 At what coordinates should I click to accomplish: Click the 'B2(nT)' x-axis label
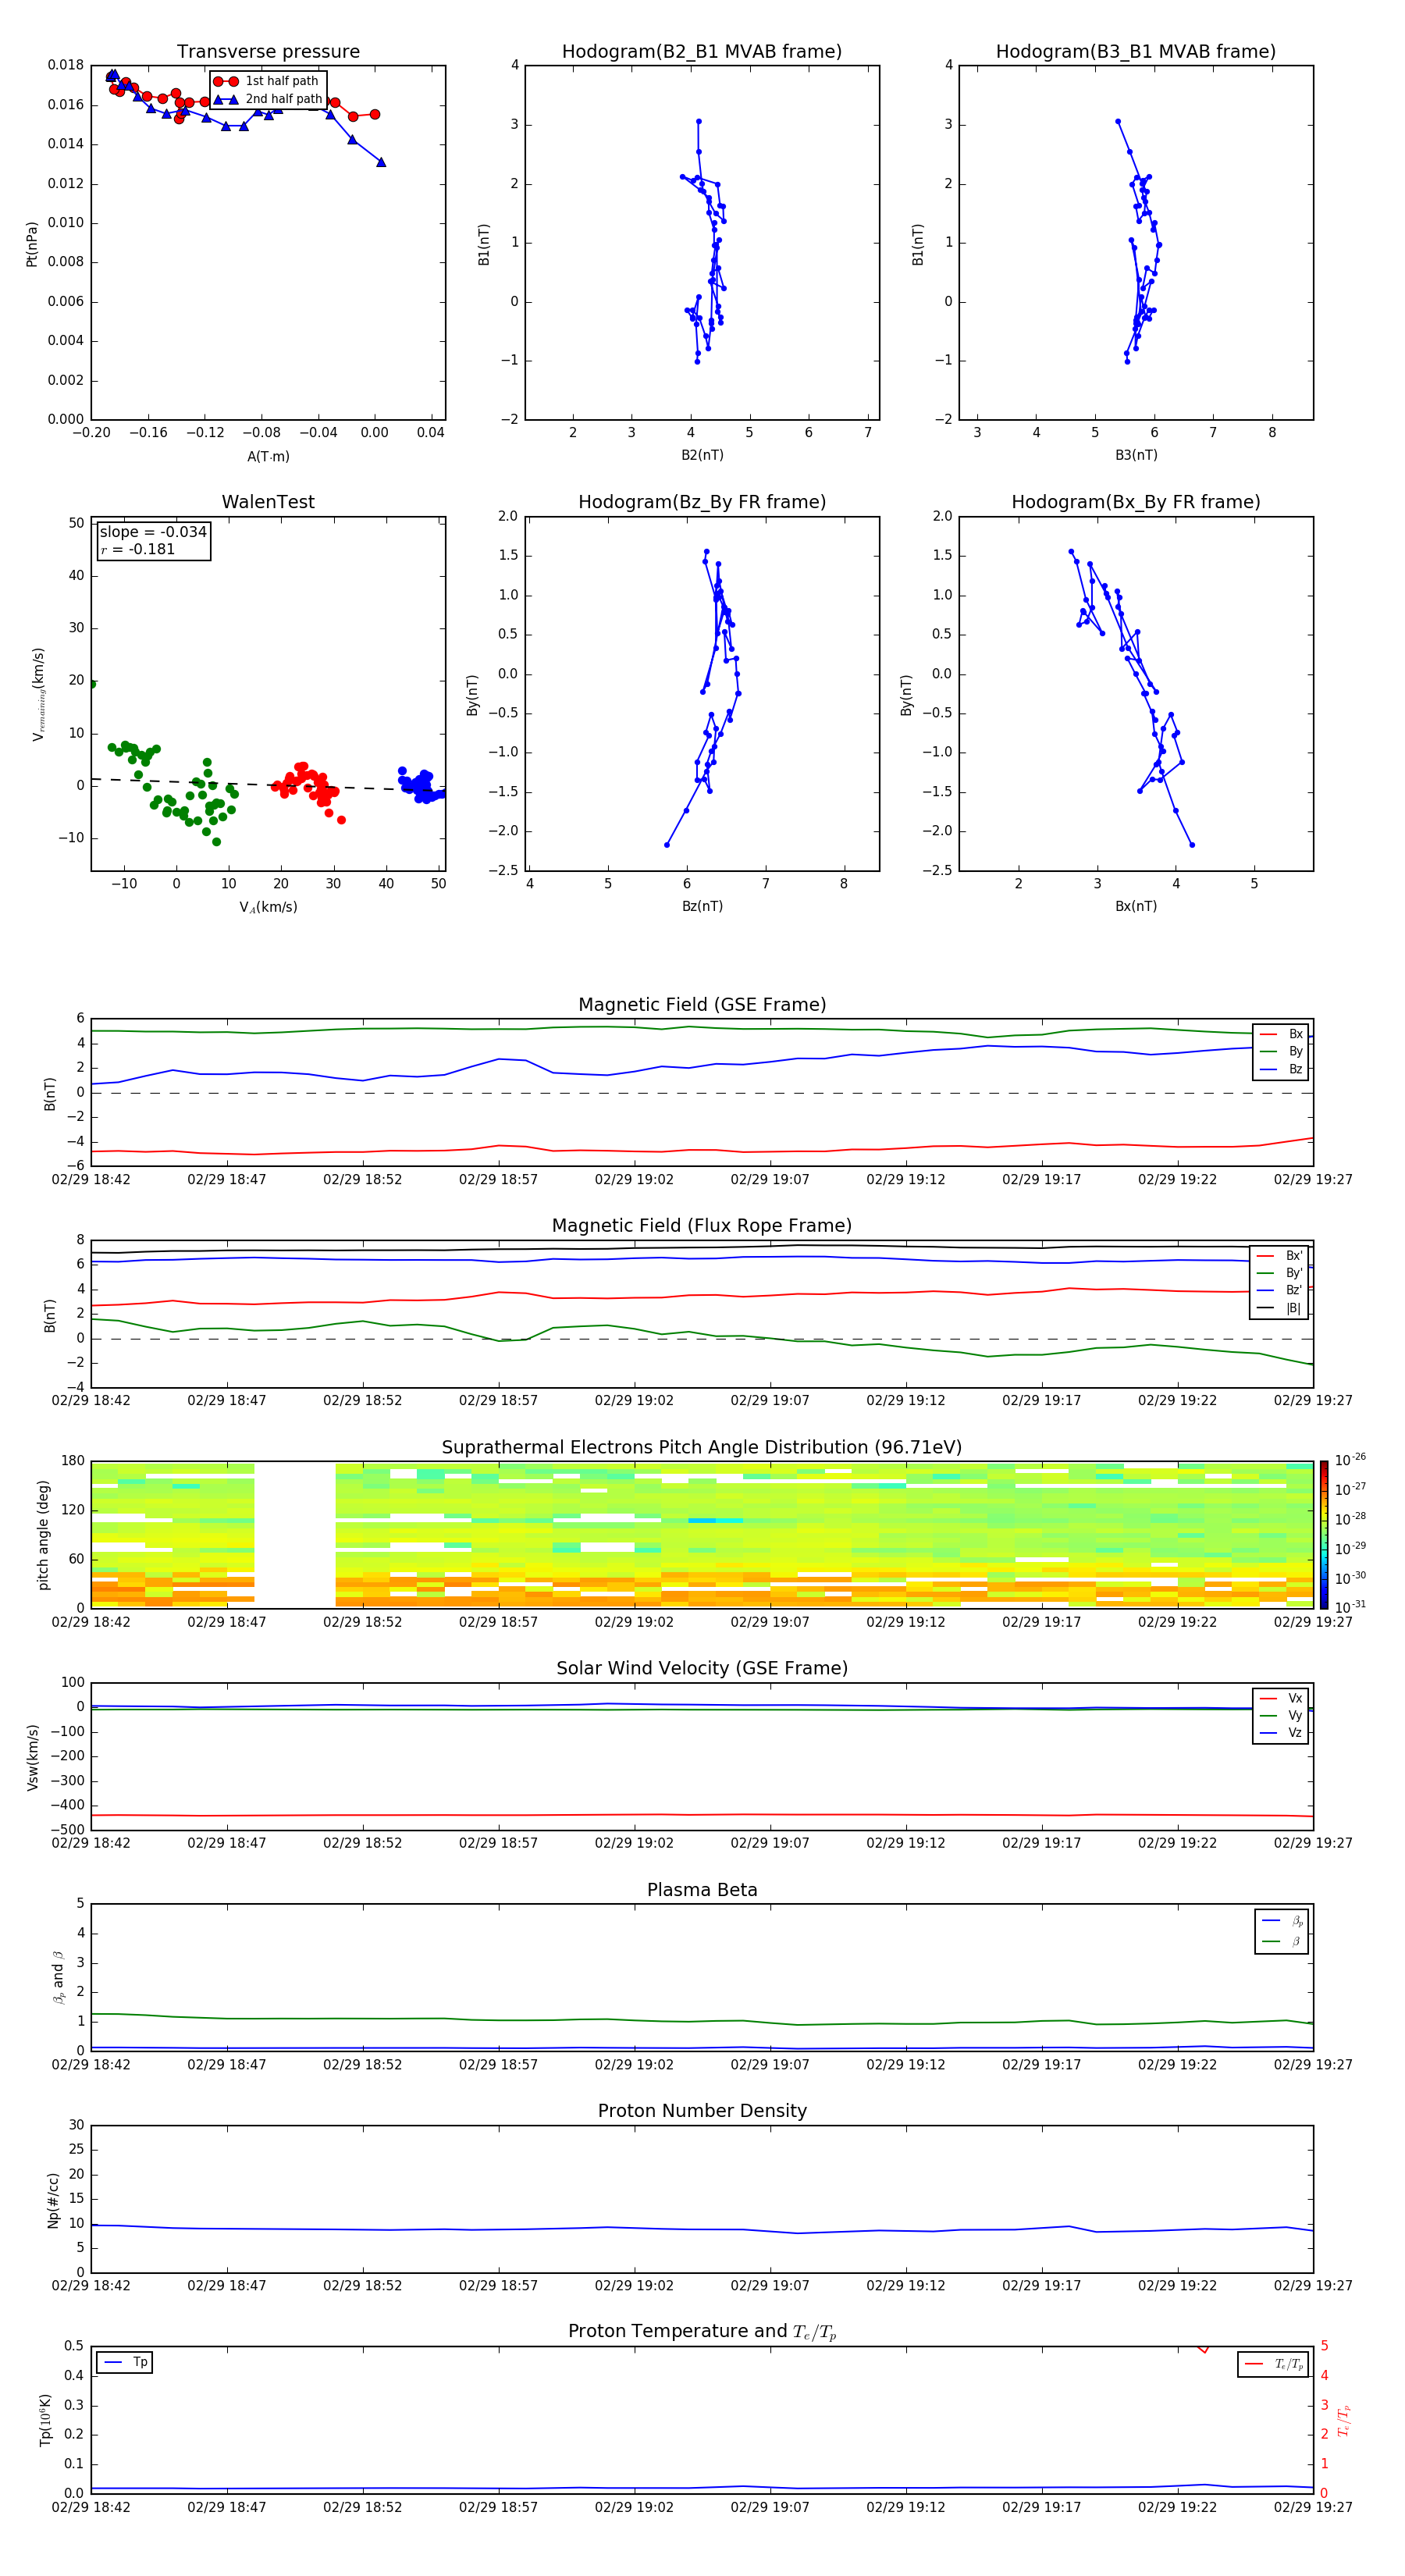702,456
